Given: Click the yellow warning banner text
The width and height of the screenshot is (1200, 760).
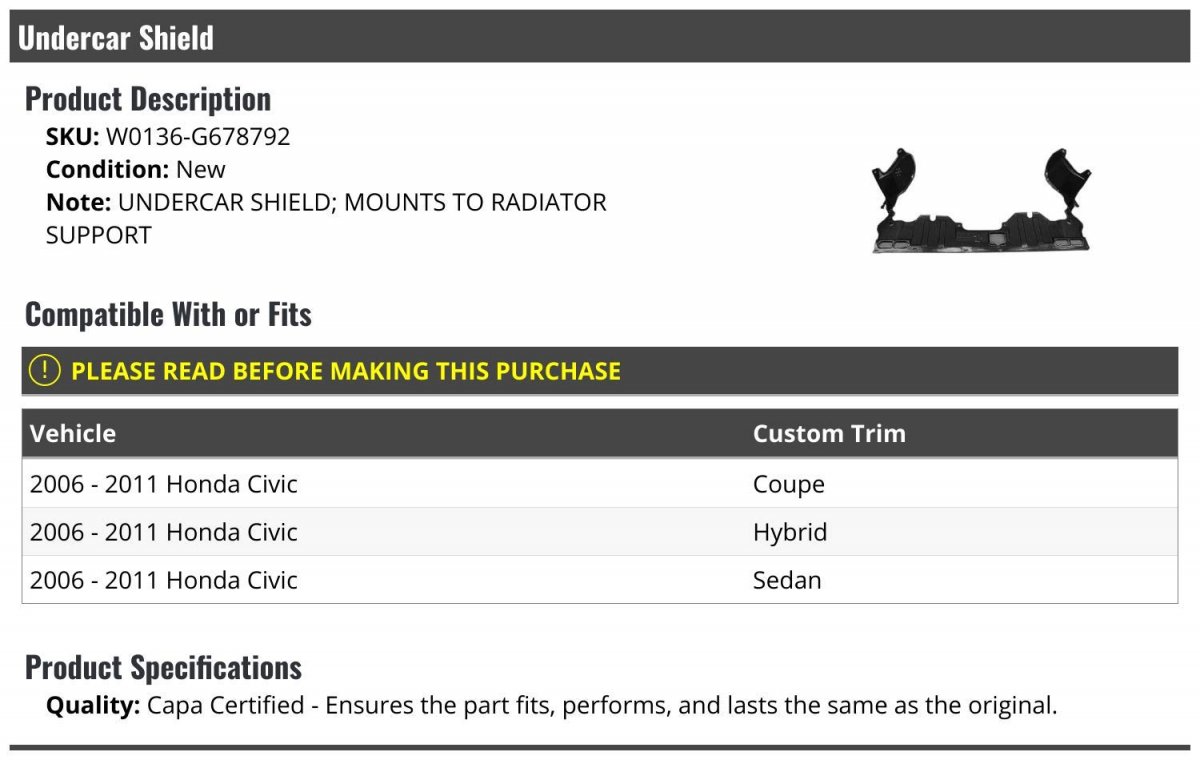Looking at the screenshot, I should point(346,371).
